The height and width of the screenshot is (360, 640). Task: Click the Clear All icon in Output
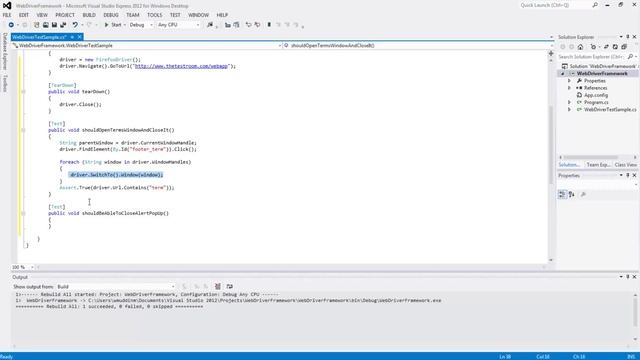218,287
